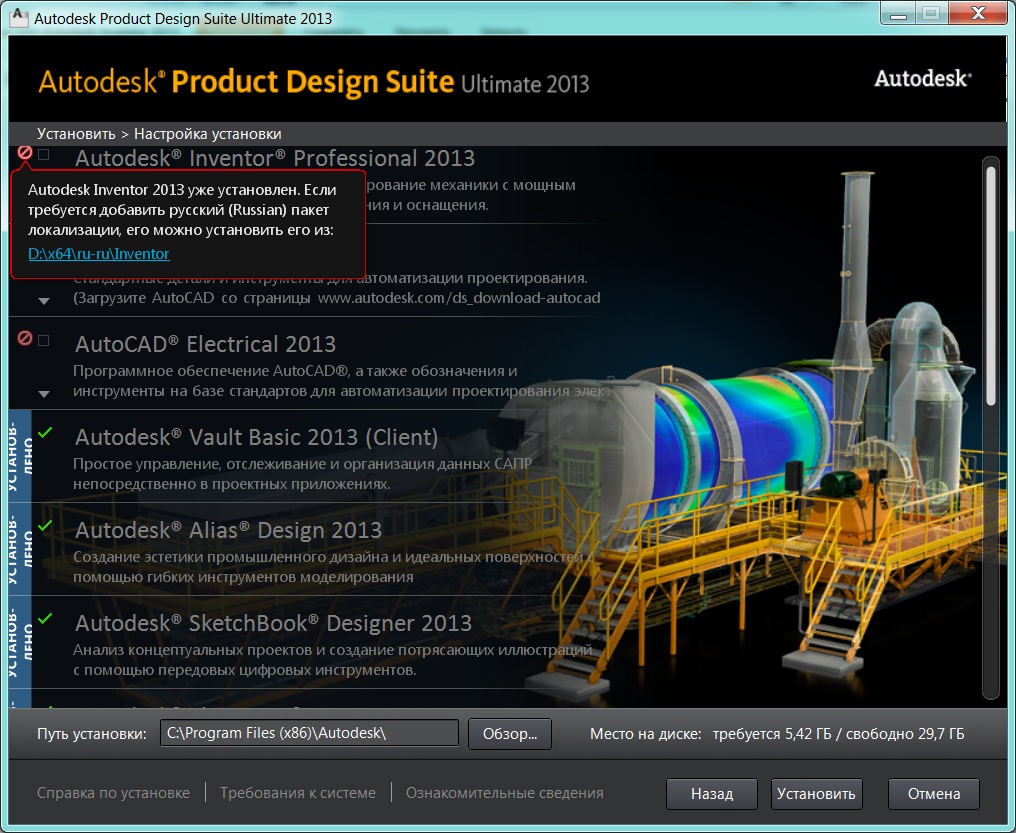The image size is (1016, 833).
Task: Click the 'Установить' button to start installation
Action: 816,793
